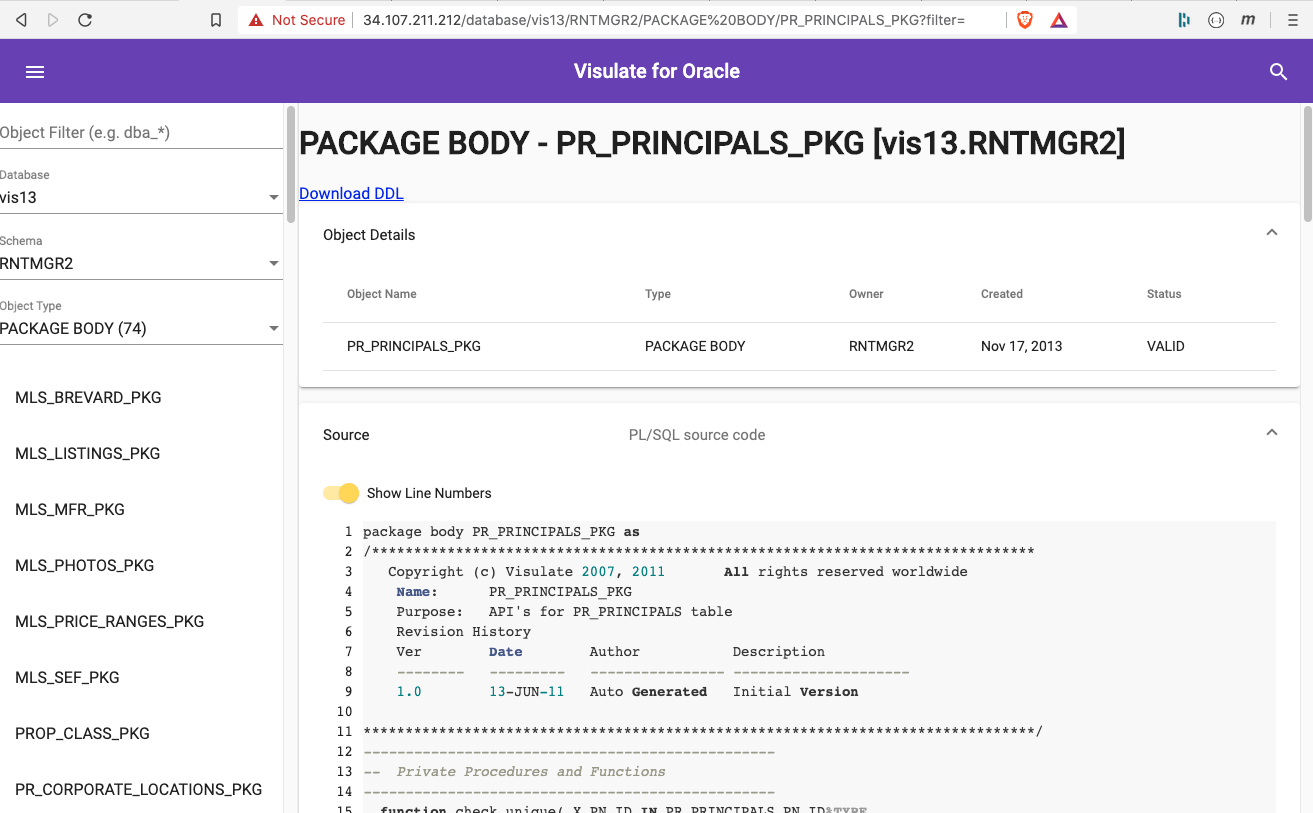1313x813 pixels.
Task: Click the Visulate for Oracle title
Action: pyautogui.click(x=657, y=71)
